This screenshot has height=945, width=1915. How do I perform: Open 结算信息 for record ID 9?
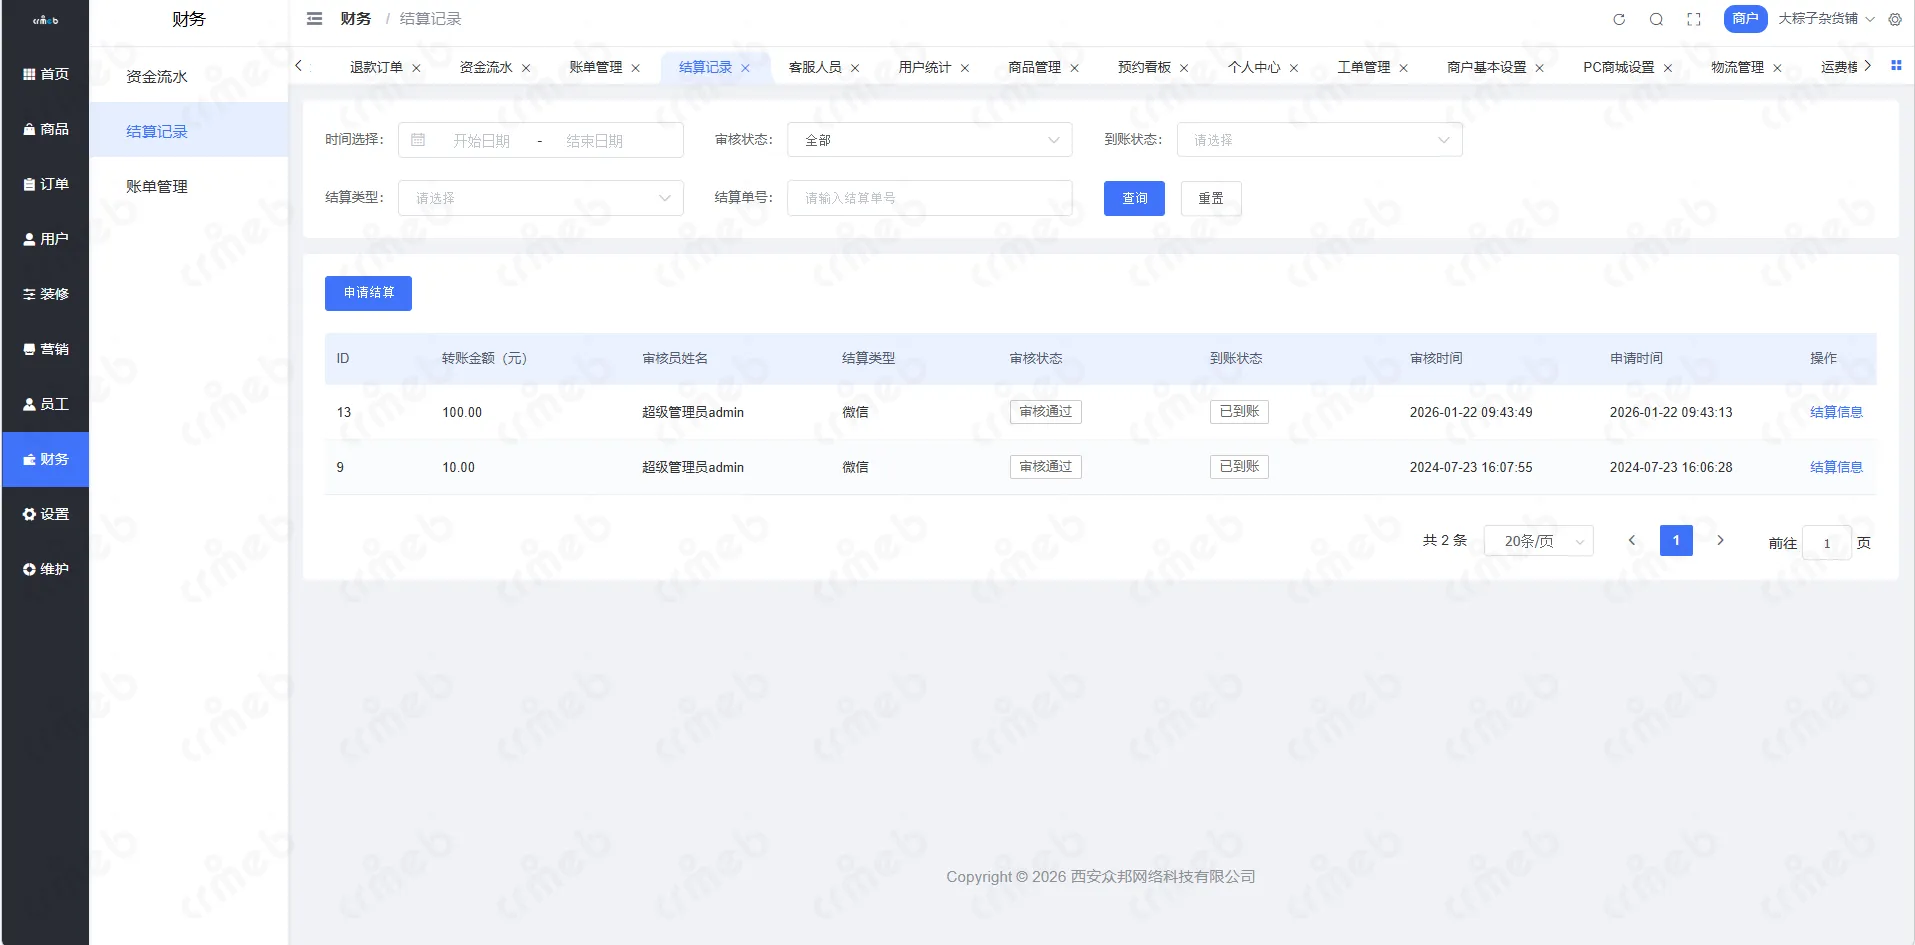1836,467
